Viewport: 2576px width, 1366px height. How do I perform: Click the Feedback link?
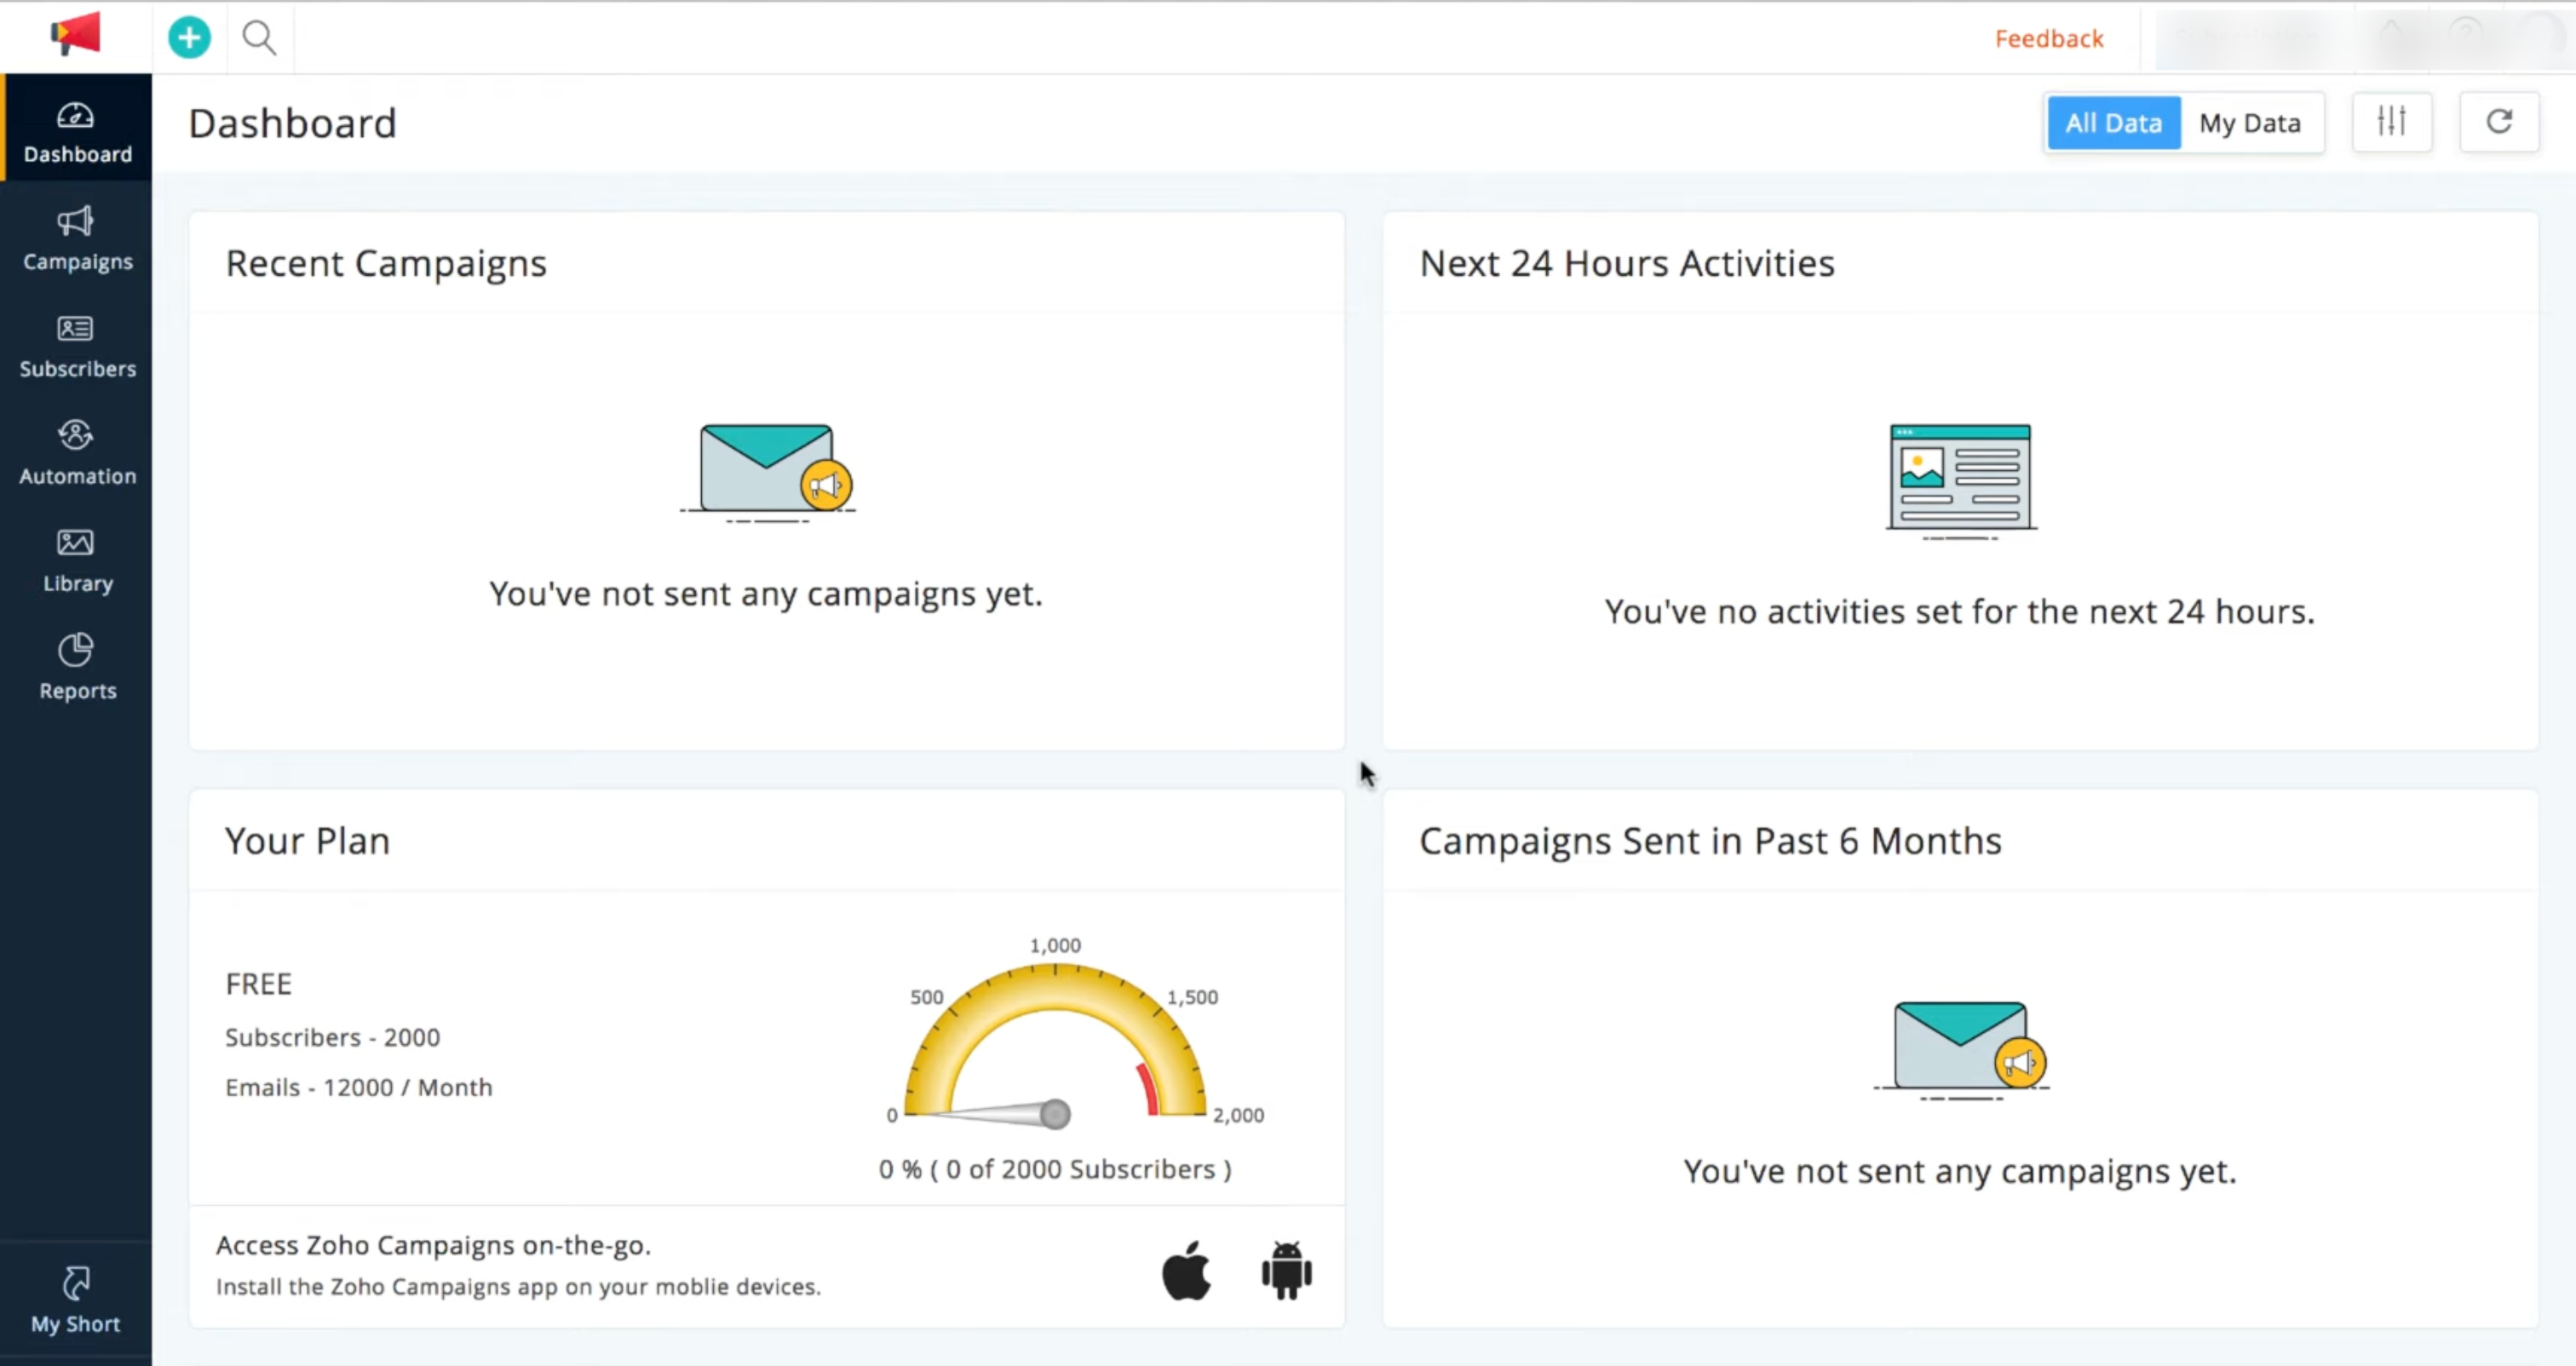(2049, 39)
